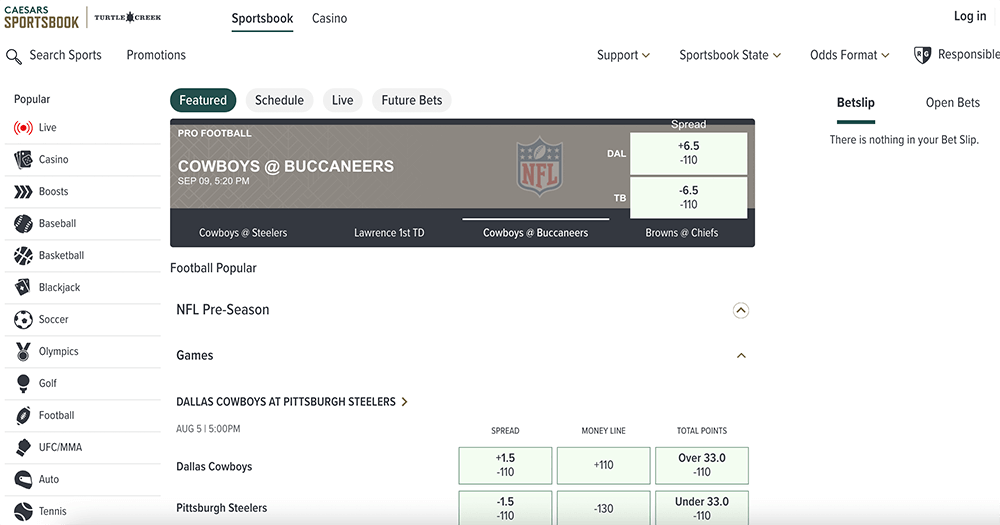Open the Odds Format dropdown
Image resolution: width=1000 pixels, height=525 pixels.
click(x=849, y=55)
